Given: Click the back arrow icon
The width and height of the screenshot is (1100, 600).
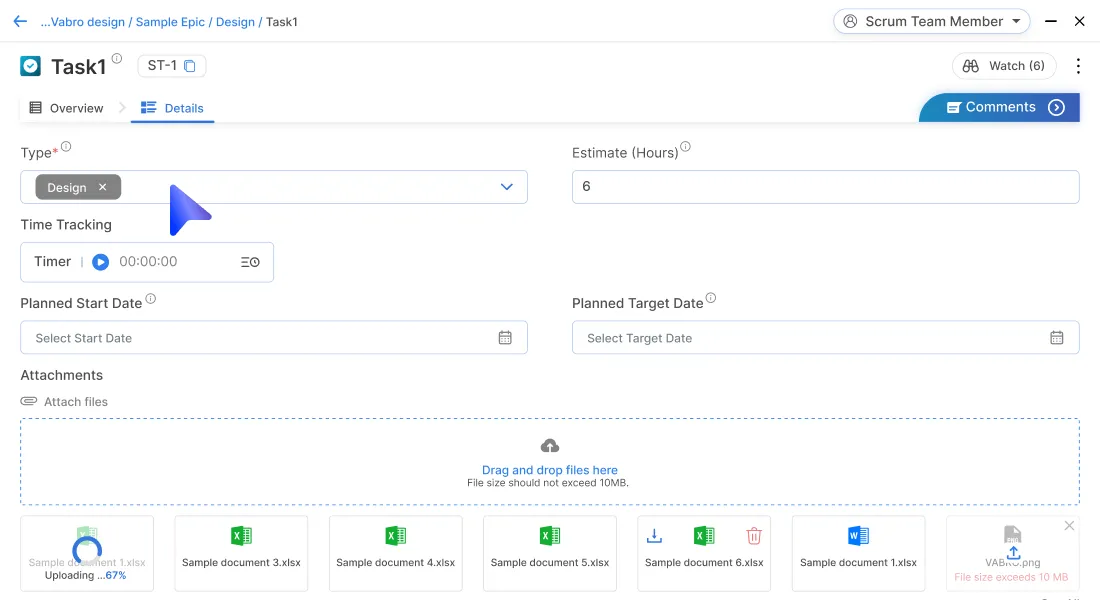Looking at the screenshot, I should tap(20, 21).
